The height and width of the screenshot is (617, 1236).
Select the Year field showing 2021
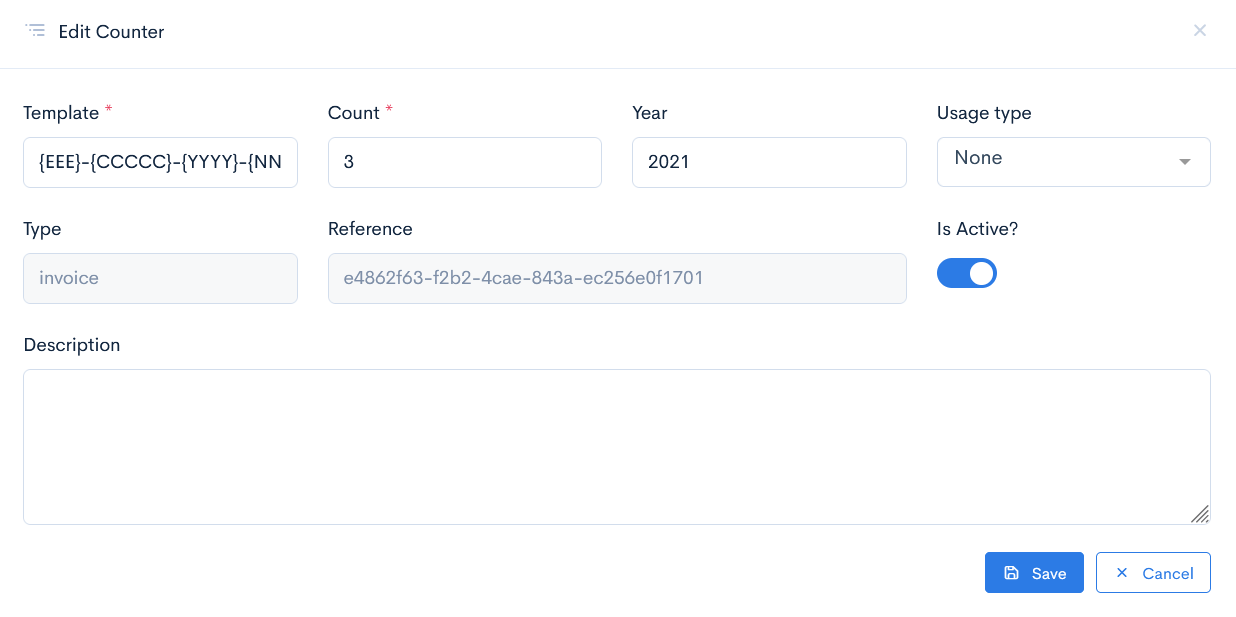768,162
